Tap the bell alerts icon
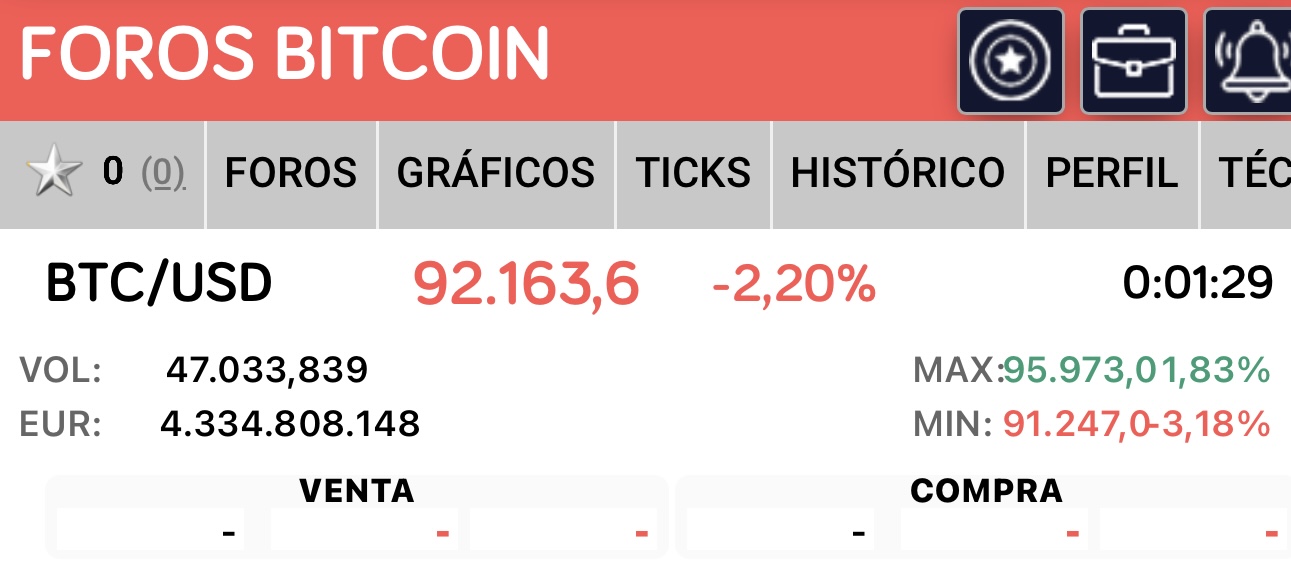Screen dimensions: 1291x582 point(1250,61)
